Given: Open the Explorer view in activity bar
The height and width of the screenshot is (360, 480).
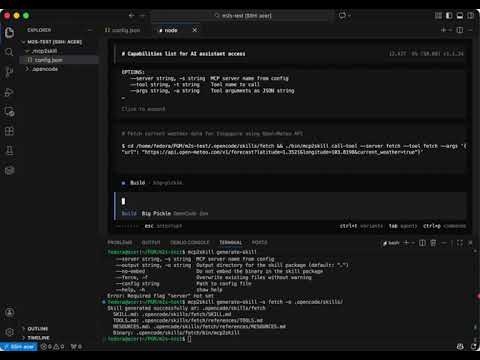Looking at the screenshot, I should [9, 32].
